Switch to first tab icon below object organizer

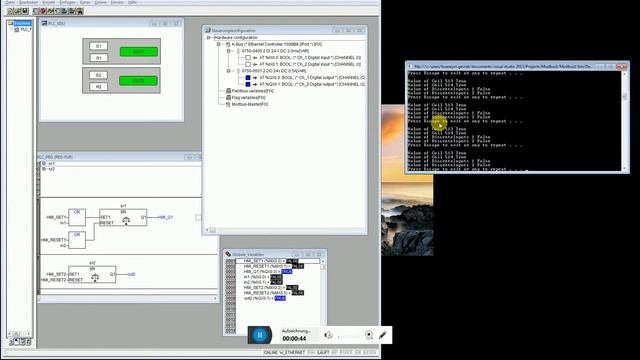(x=11, y=342)
